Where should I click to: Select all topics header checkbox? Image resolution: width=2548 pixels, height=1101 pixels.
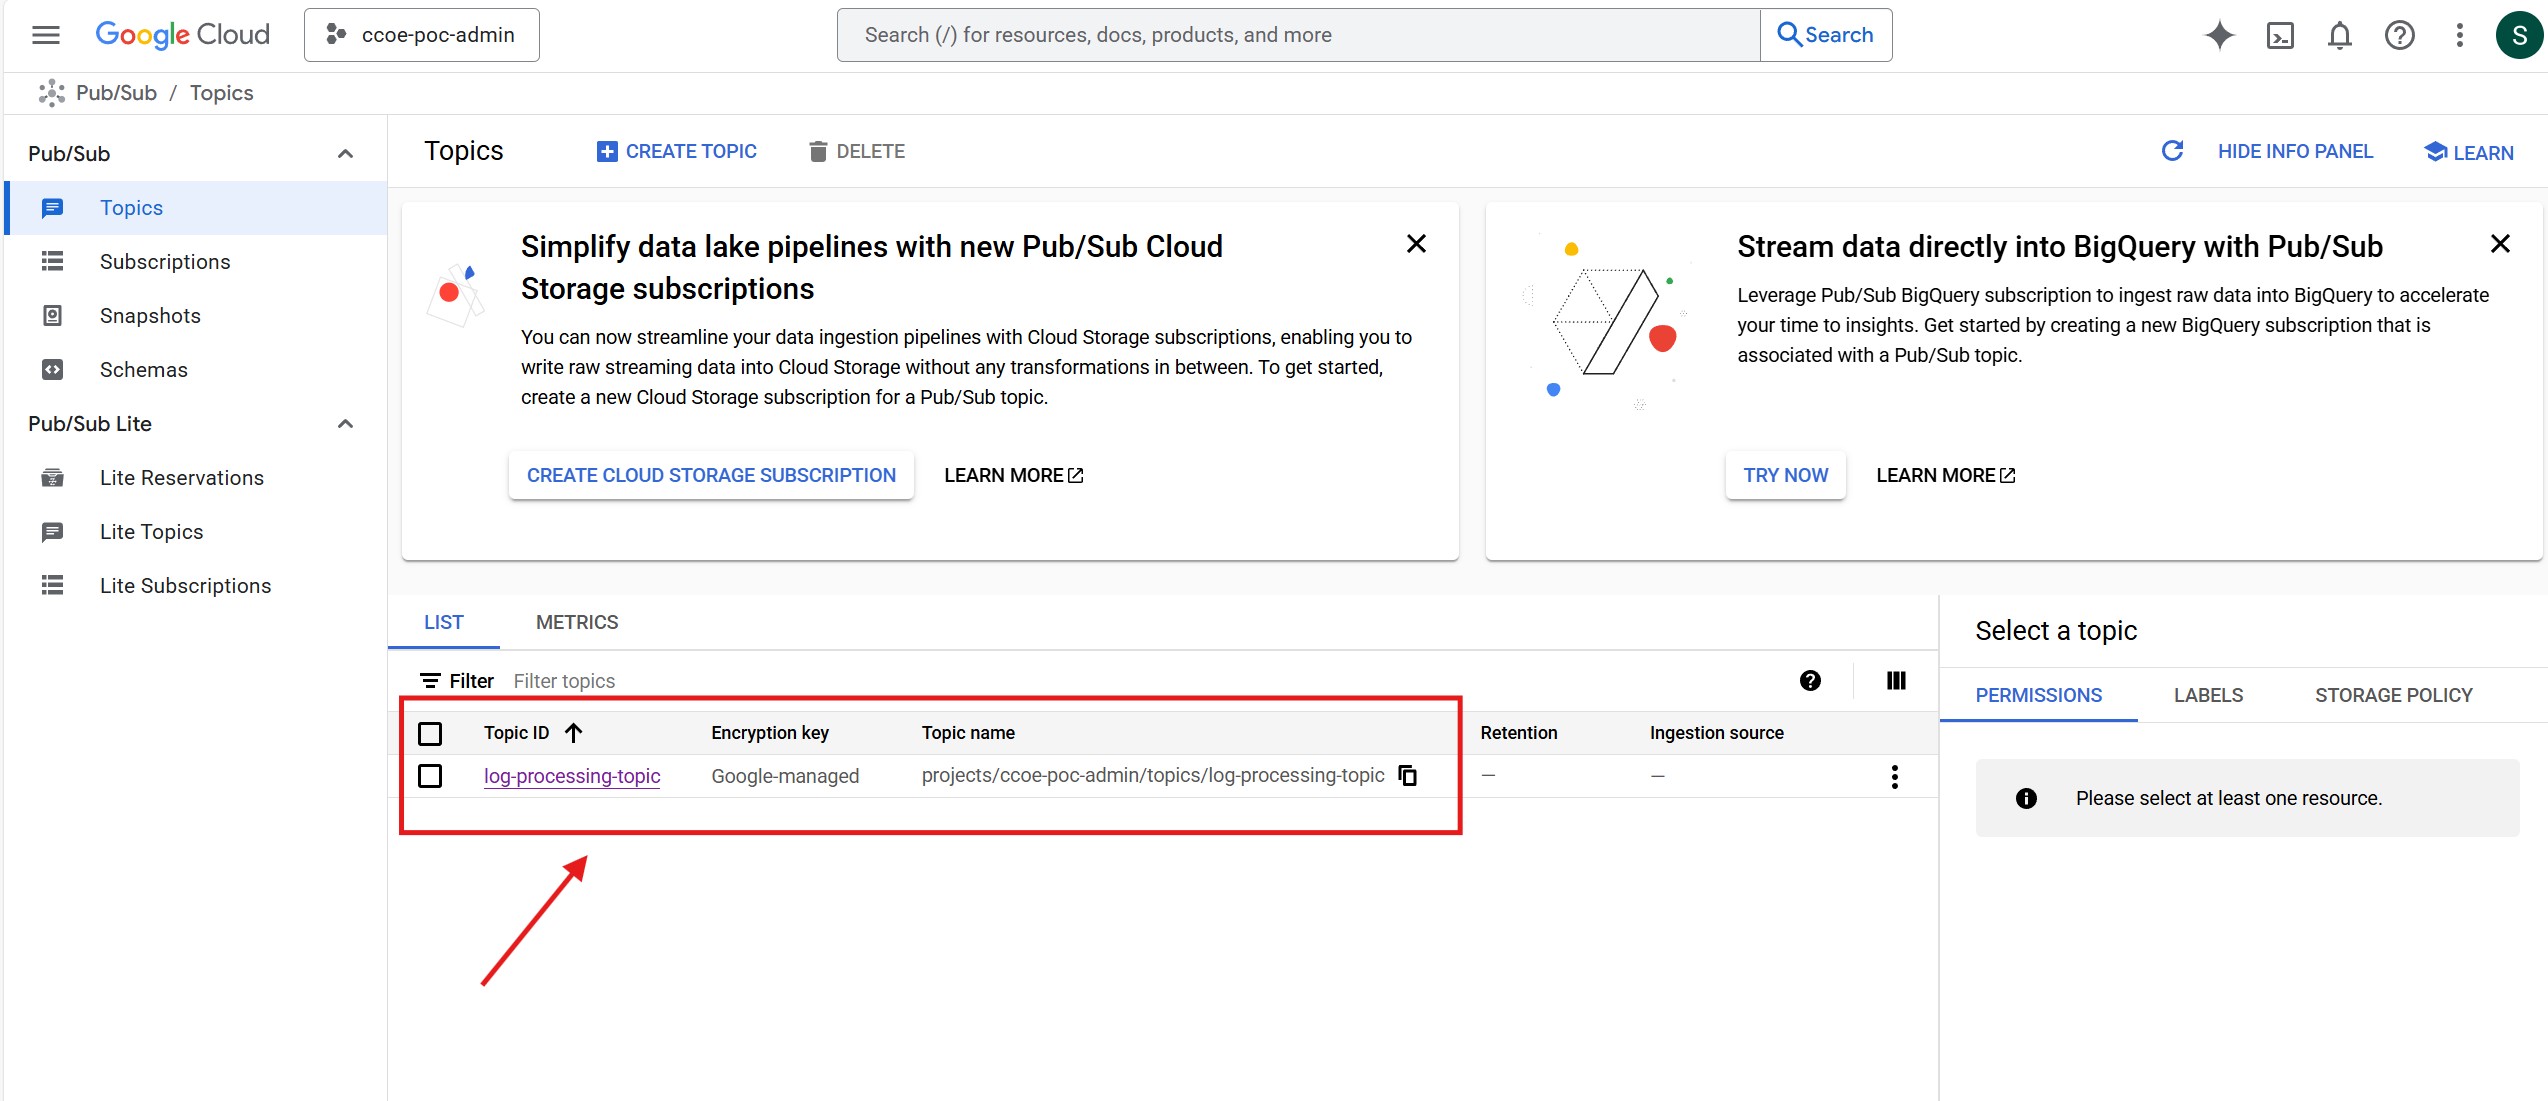coord(430,733)
